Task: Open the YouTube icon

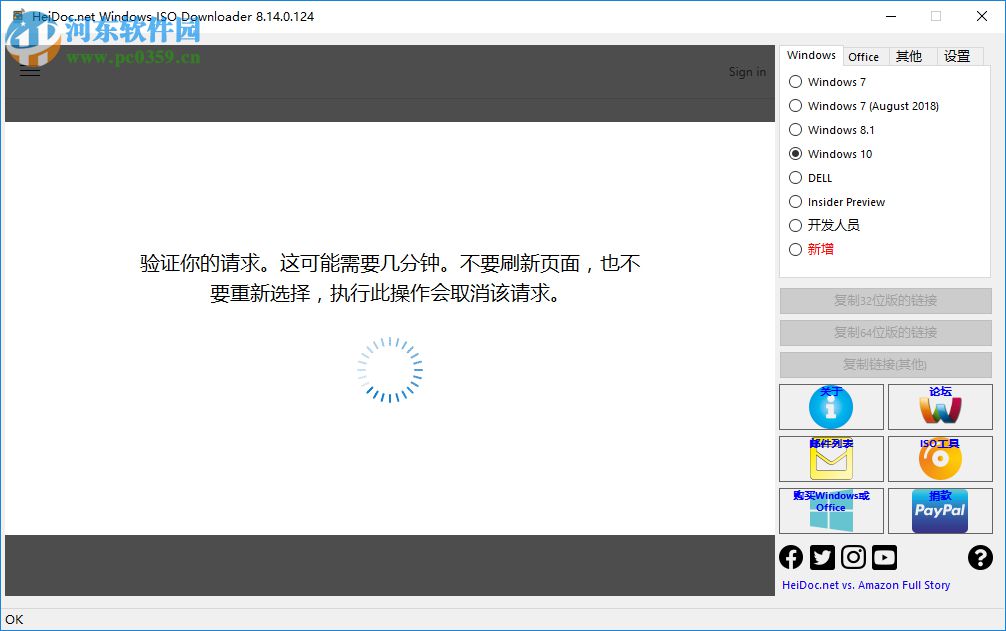Action: pos(883,557)
